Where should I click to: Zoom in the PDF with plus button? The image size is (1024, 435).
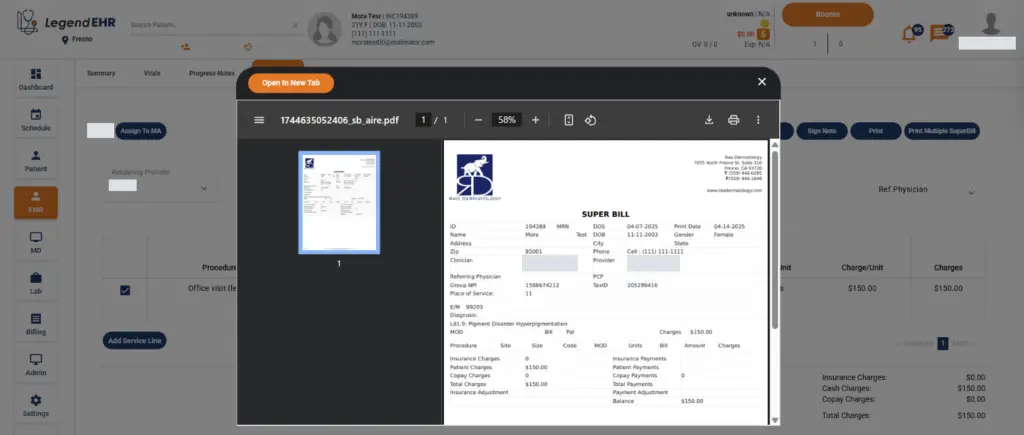click(535, 120)
